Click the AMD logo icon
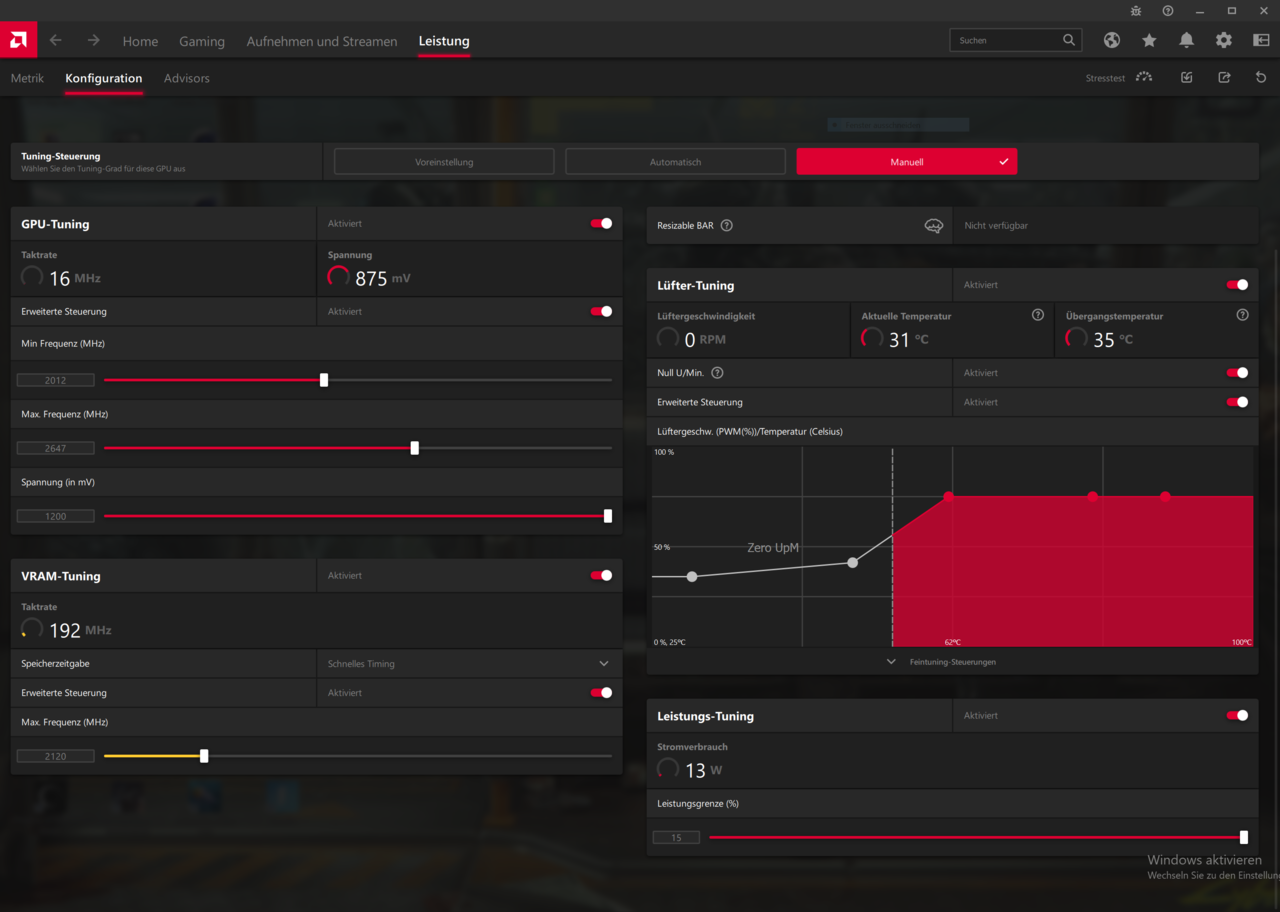The width and height of the screenshot is (1280, 912). click(19, 40)
